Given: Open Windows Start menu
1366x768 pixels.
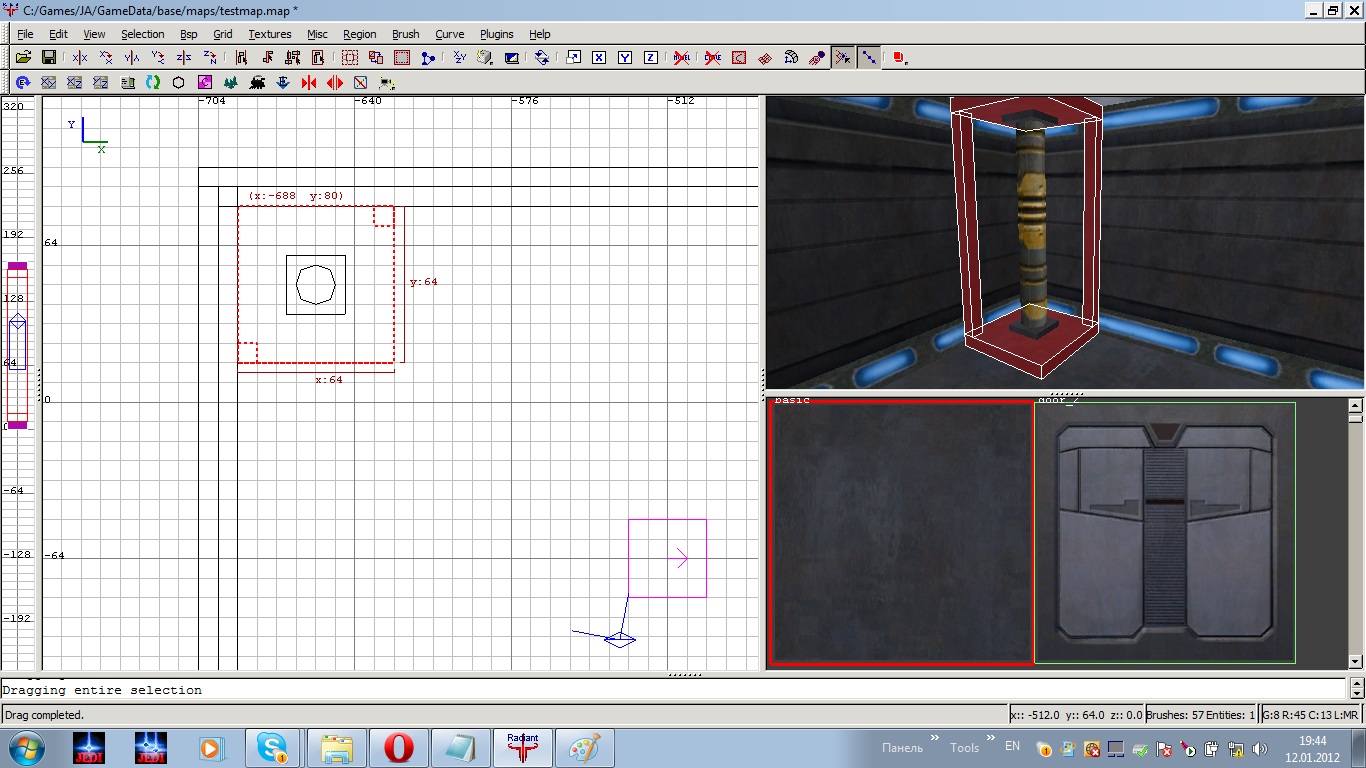Looking at the screenshot, I should coord(26,748).
